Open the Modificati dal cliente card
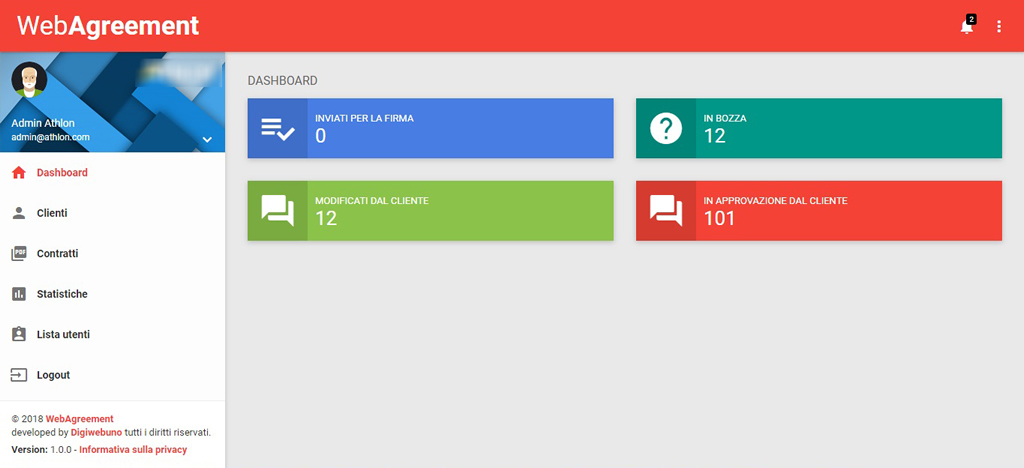 430,211
